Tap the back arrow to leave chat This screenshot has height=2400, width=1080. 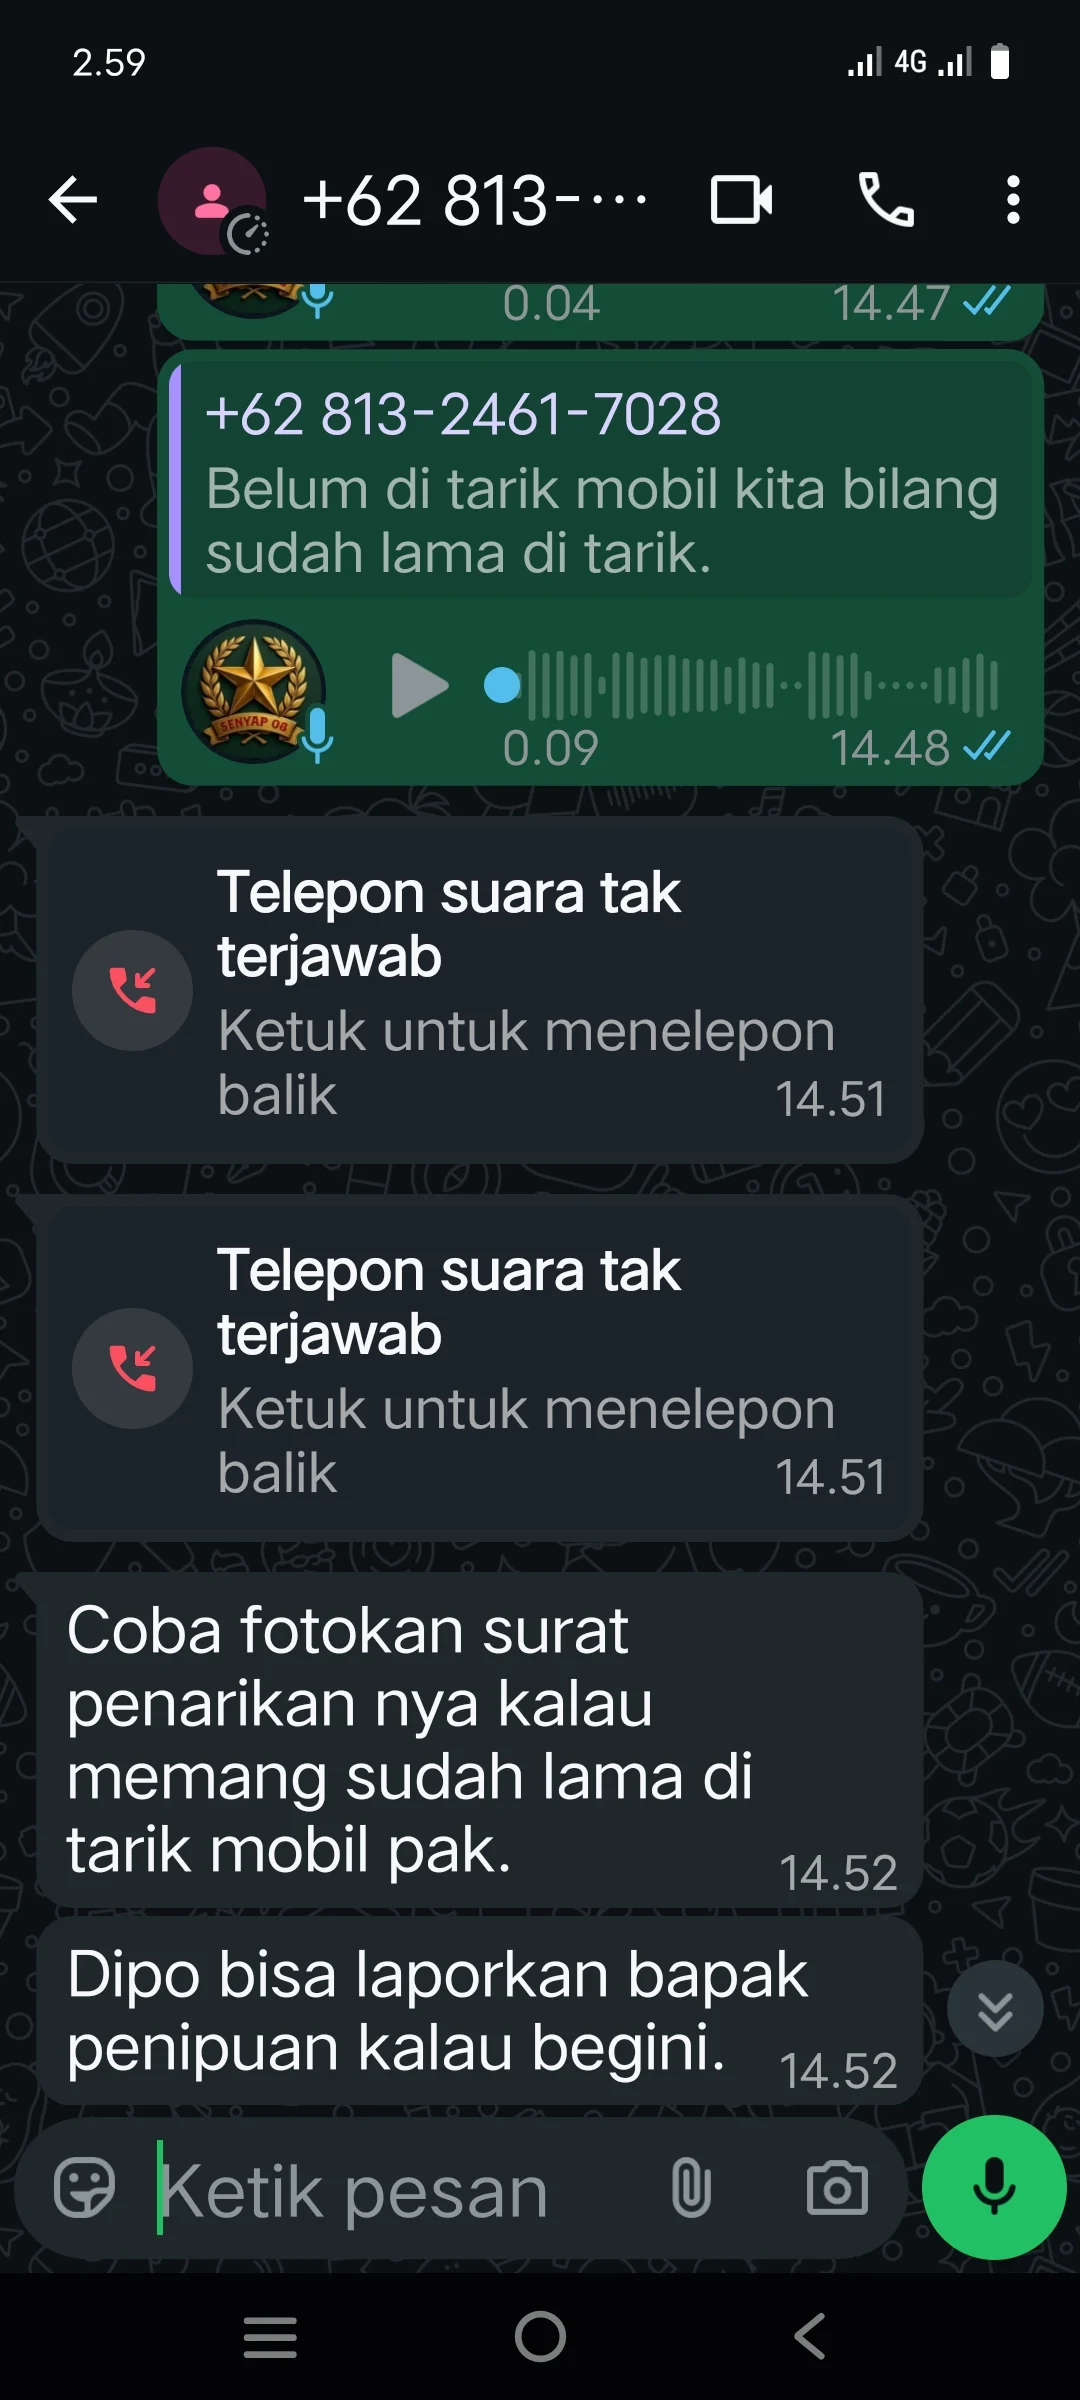click(x=73, y=200)
